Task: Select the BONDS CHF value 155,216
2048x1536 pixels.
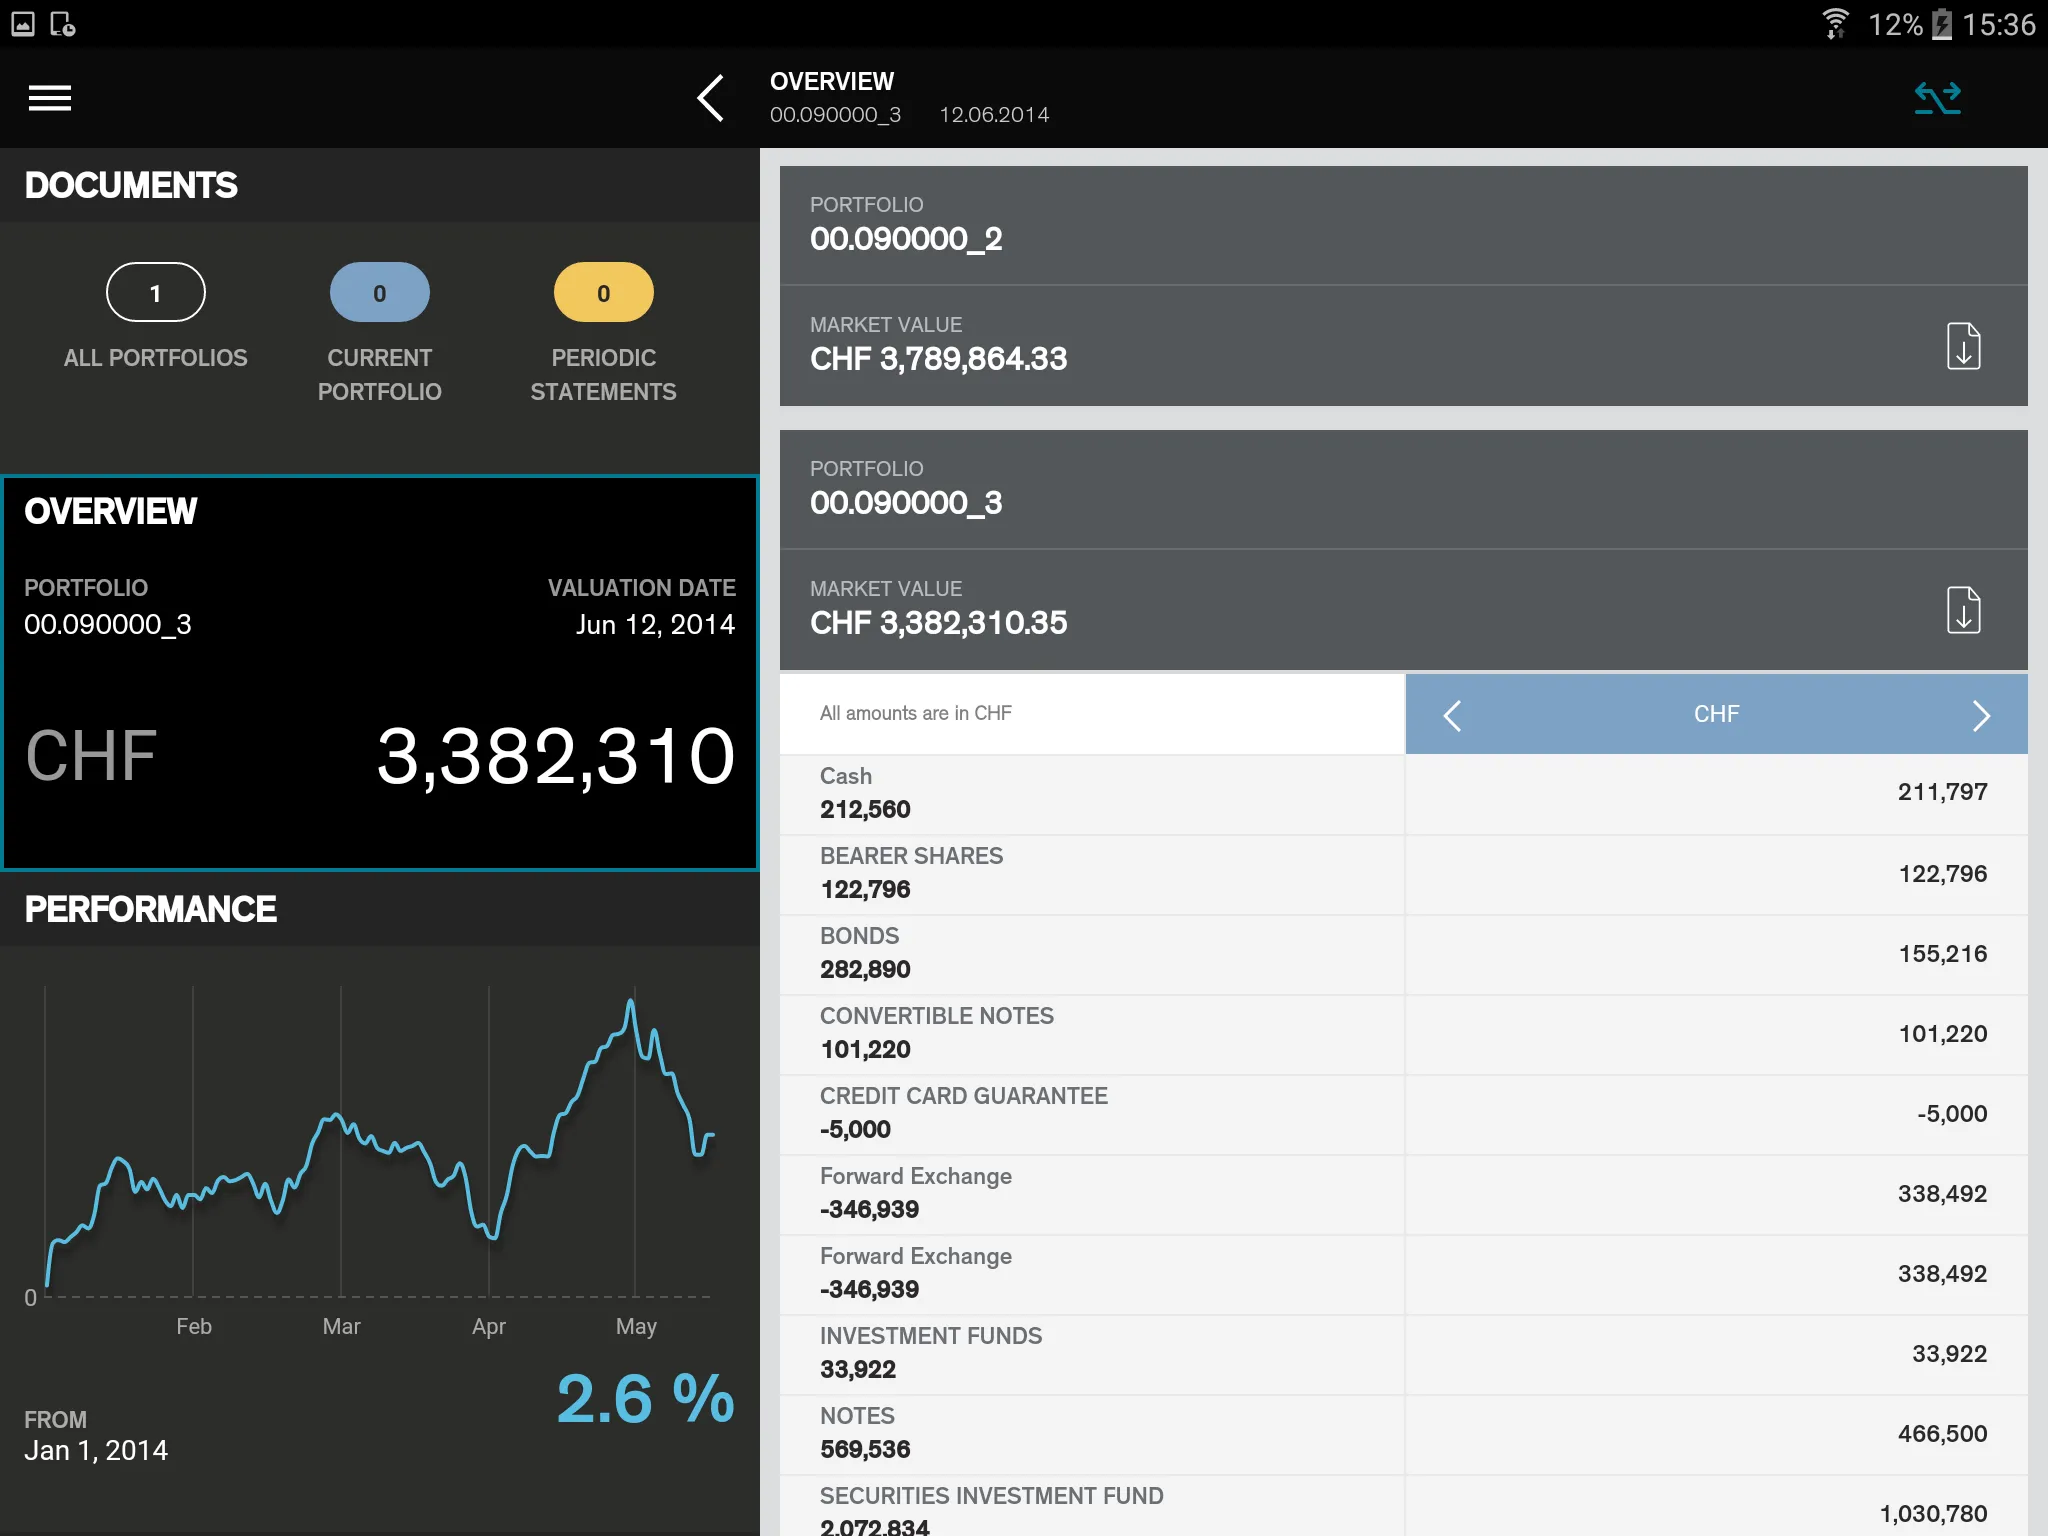Action: (x=1942, y=954)
